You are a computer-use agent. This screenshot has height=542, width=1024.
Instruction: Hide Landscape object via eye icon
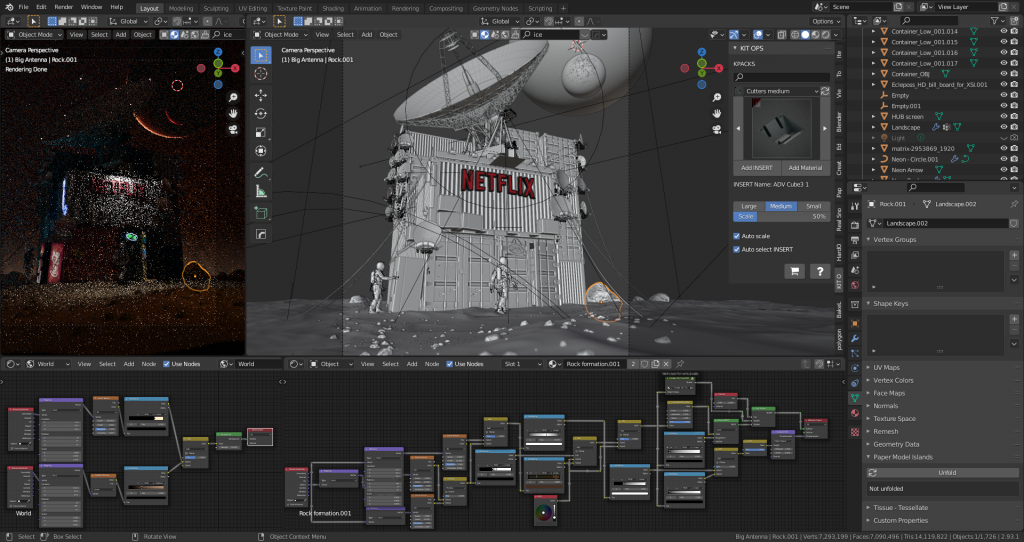[1004, 127]
